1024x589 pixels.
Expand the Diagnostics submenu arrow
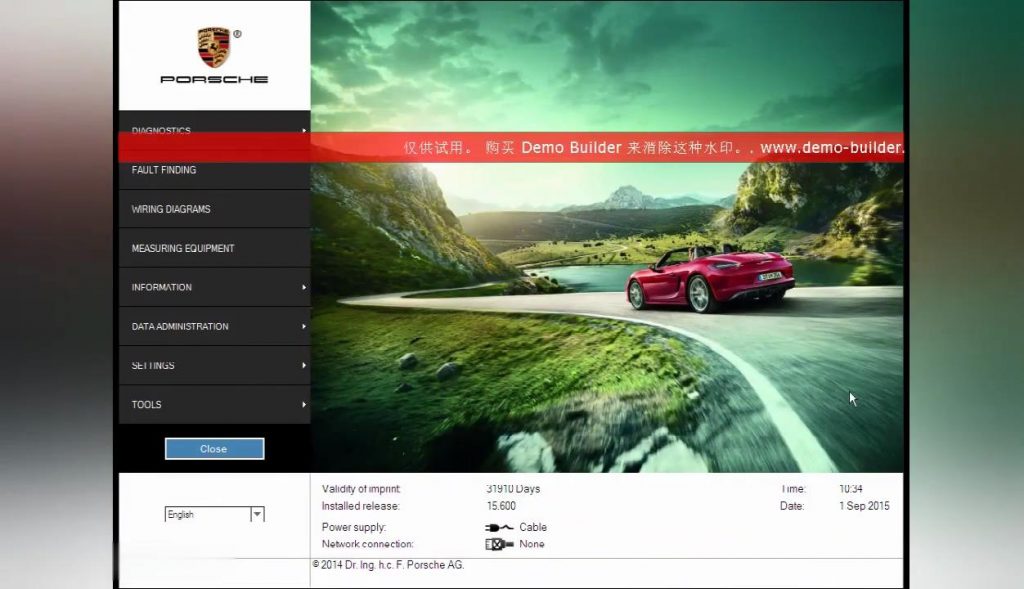[304, 130]
